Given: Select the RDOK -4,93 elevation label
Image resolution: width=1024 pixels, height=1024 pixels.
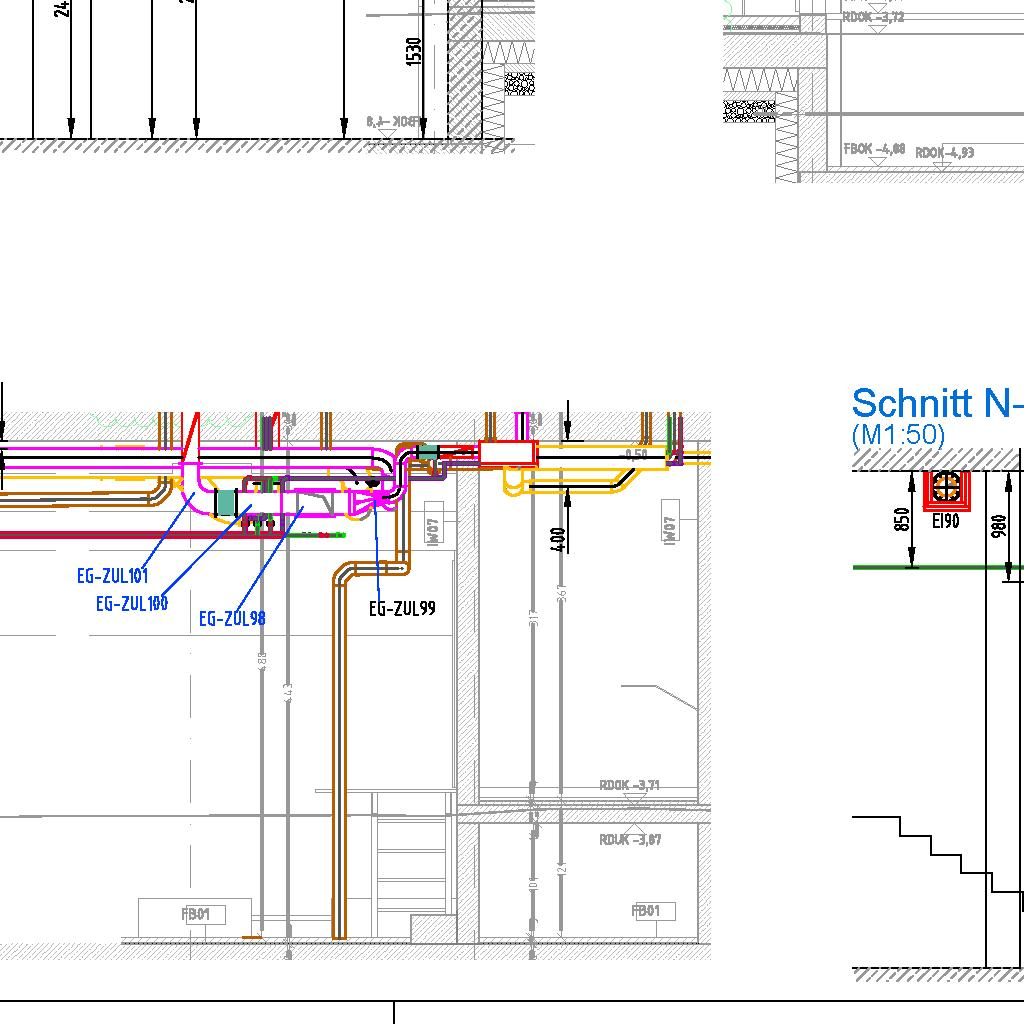Looking at the screenshot, I should [944, 153].
